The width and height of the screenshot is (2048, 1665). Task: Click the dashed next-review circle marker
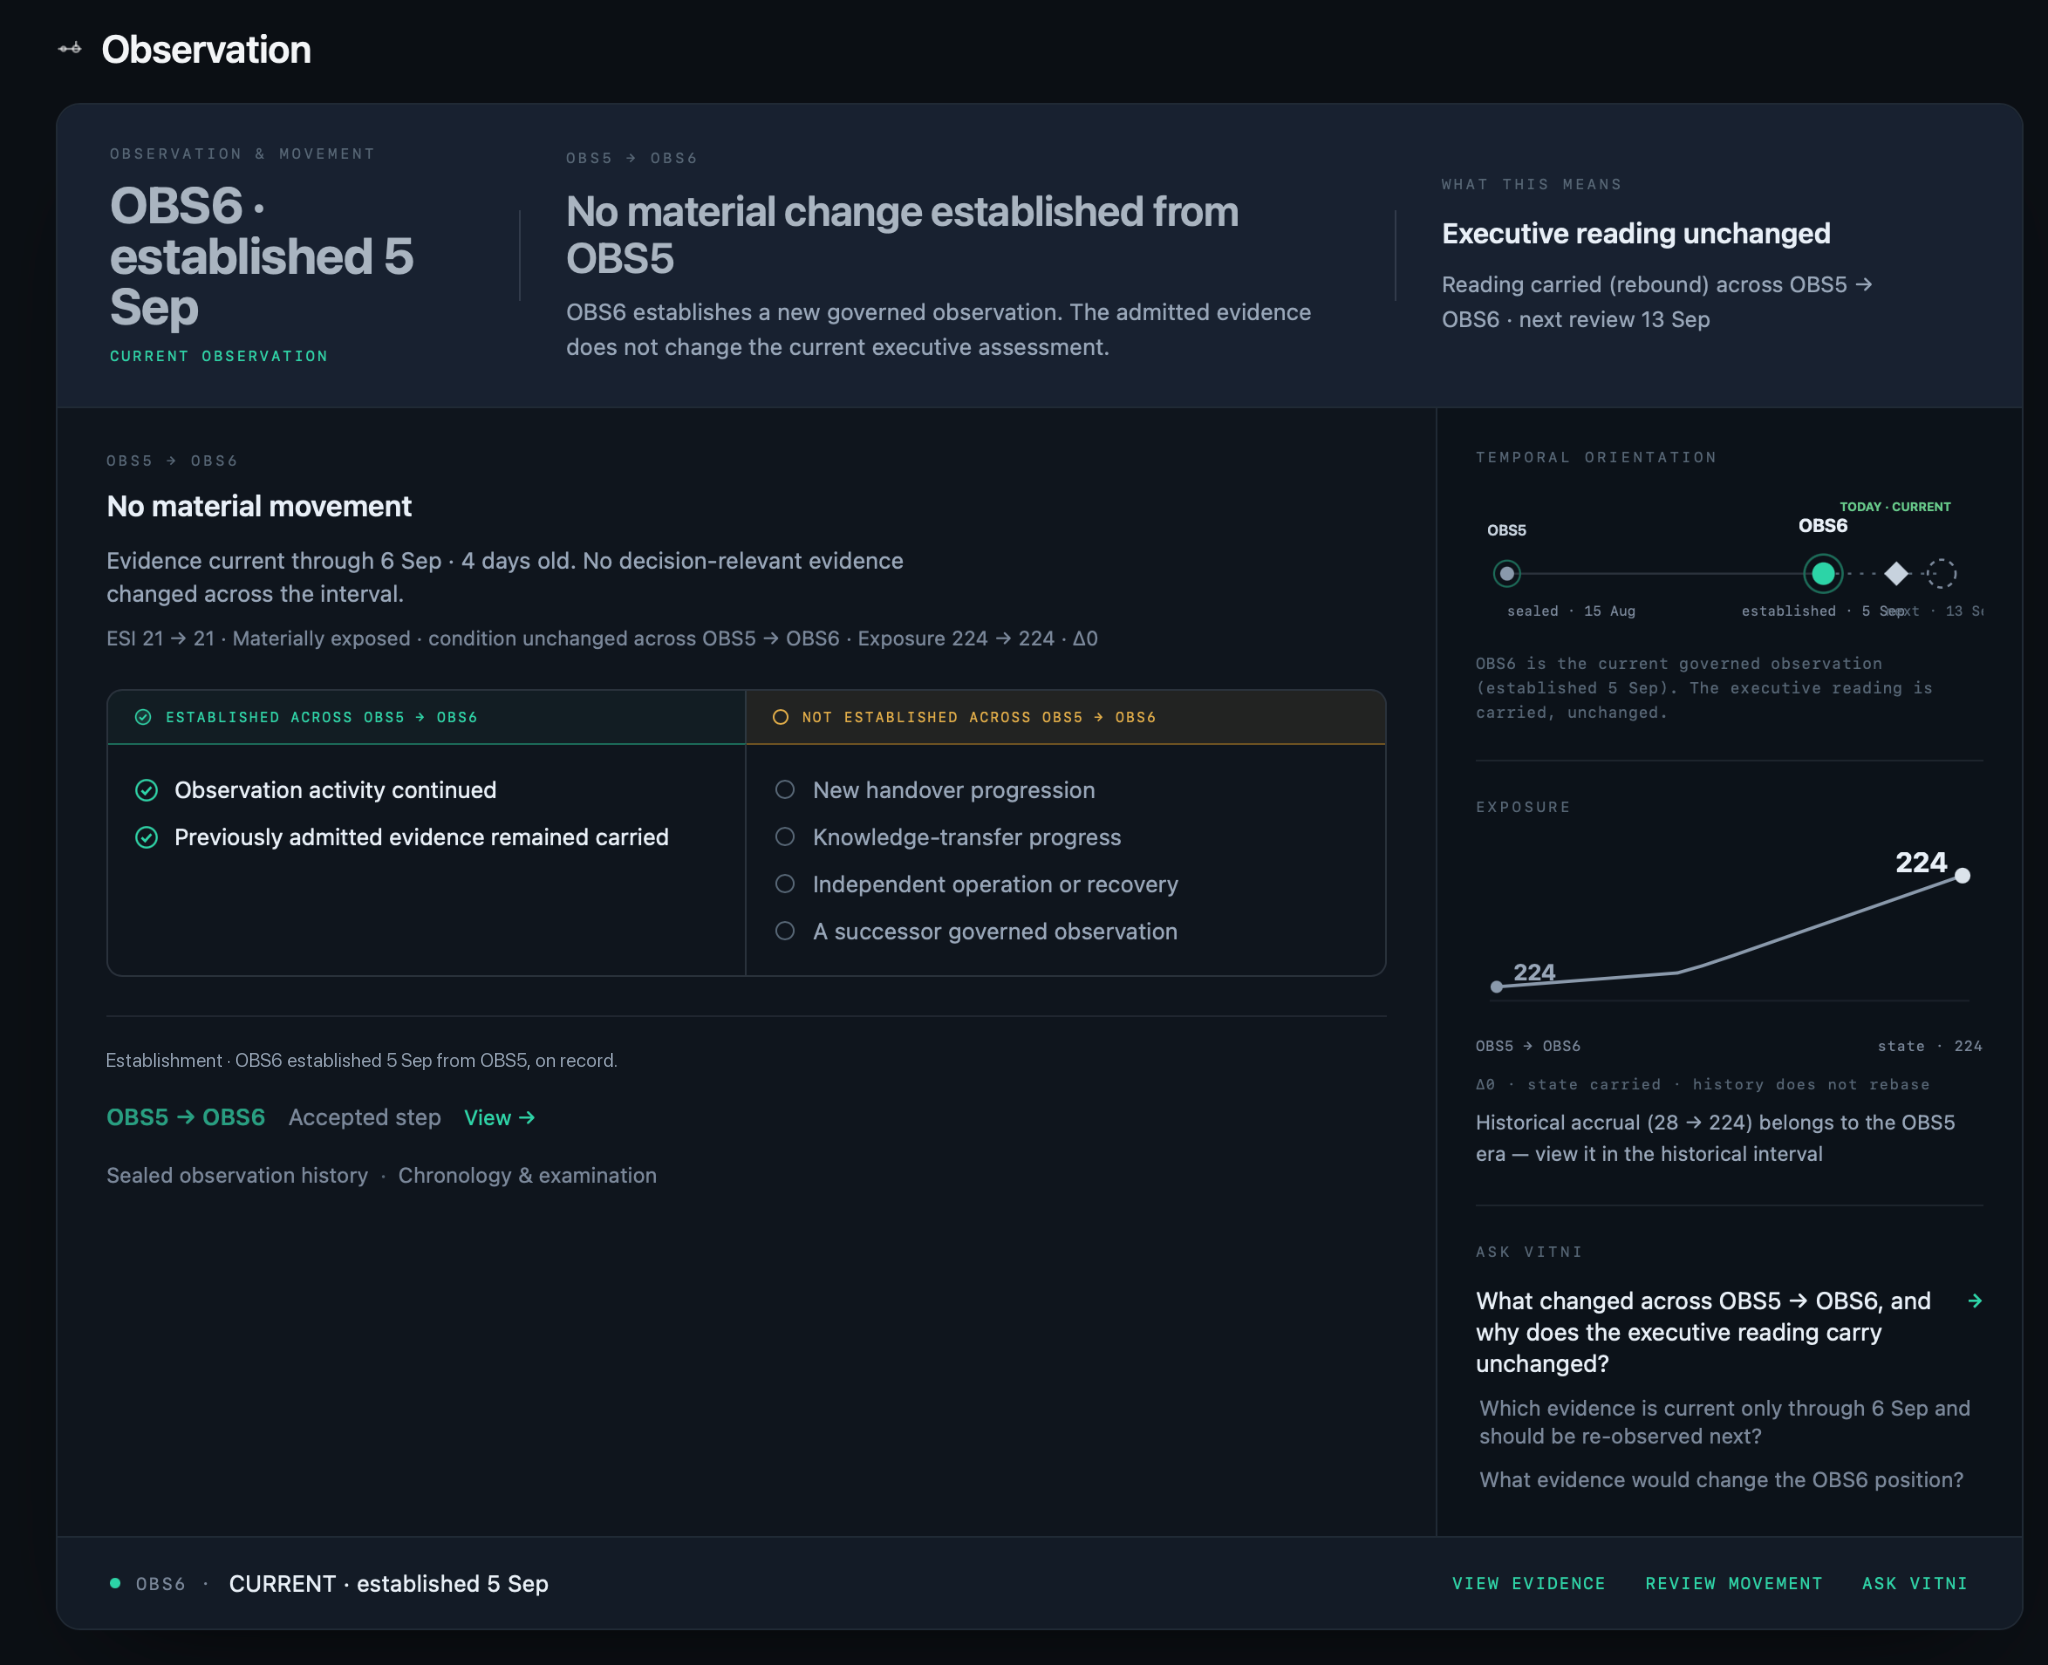tap(1941, 574)
